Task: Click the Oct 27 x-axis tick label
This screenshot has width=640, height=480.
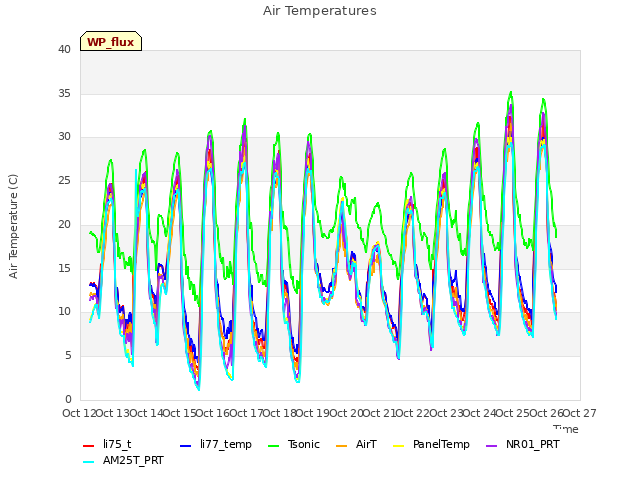Action: coord(579,413)
